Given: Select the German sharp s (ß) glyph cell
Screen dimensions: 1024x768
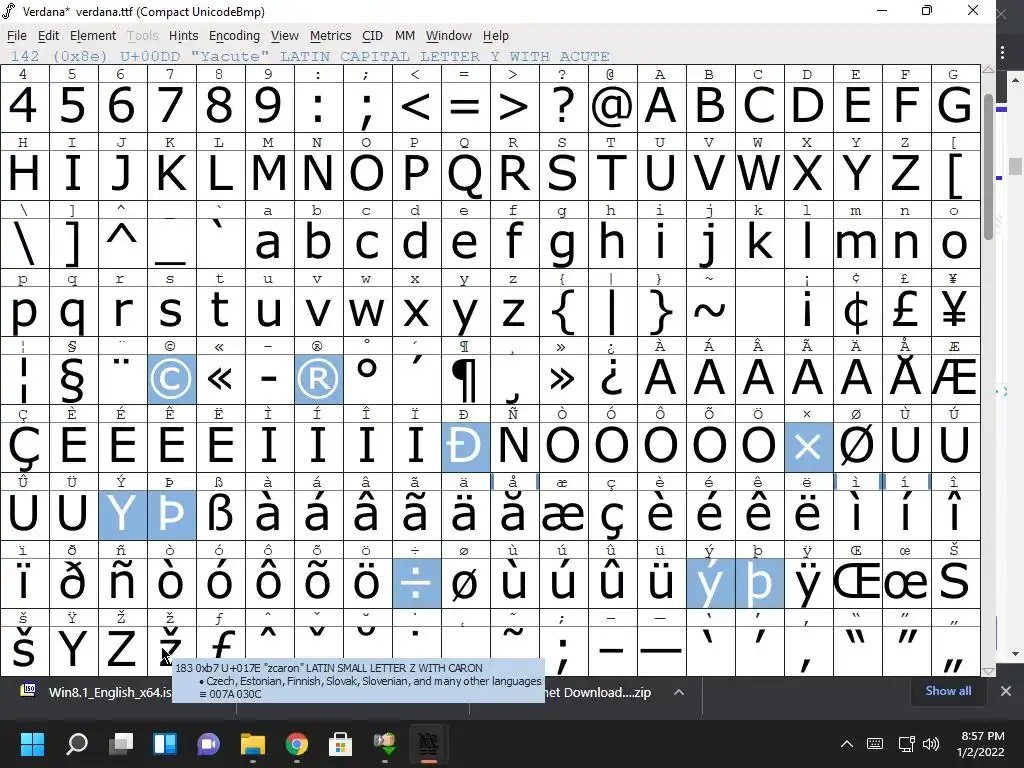Looking at the screenshot, I should 221,515.
